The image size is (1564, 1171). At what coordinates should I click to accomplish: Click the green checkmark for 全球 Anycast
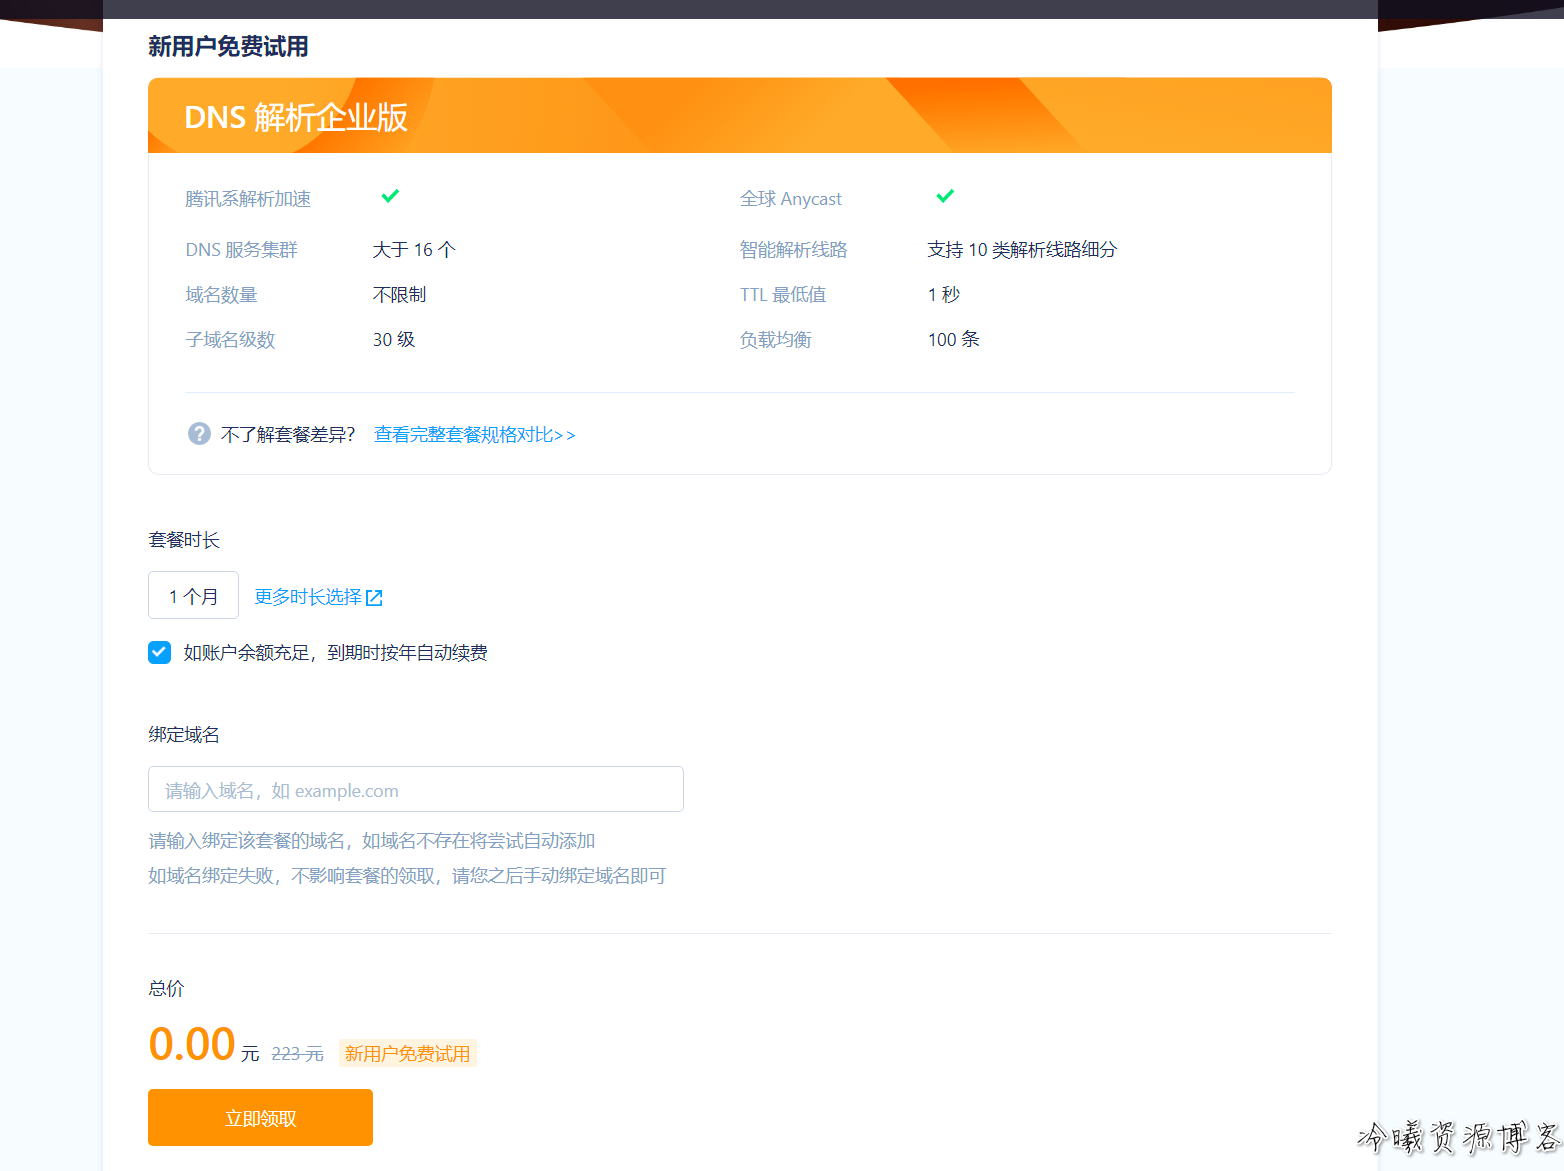[945, 196]
